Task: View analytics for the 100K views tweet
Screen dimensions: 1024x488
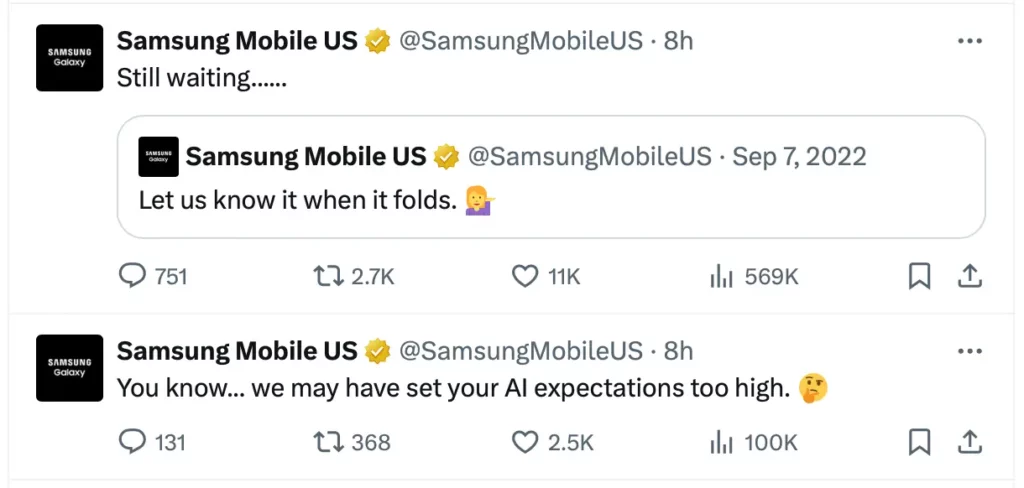Action: point(753,443)
